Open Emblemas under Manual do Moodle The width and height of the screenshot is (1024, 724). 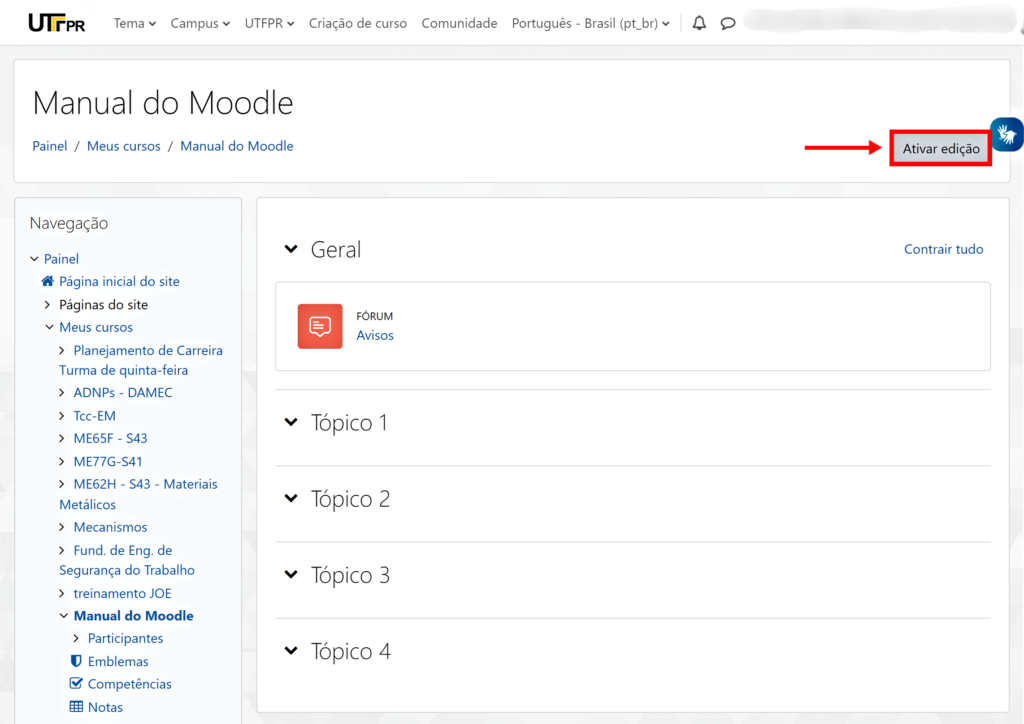click(118, 661)
